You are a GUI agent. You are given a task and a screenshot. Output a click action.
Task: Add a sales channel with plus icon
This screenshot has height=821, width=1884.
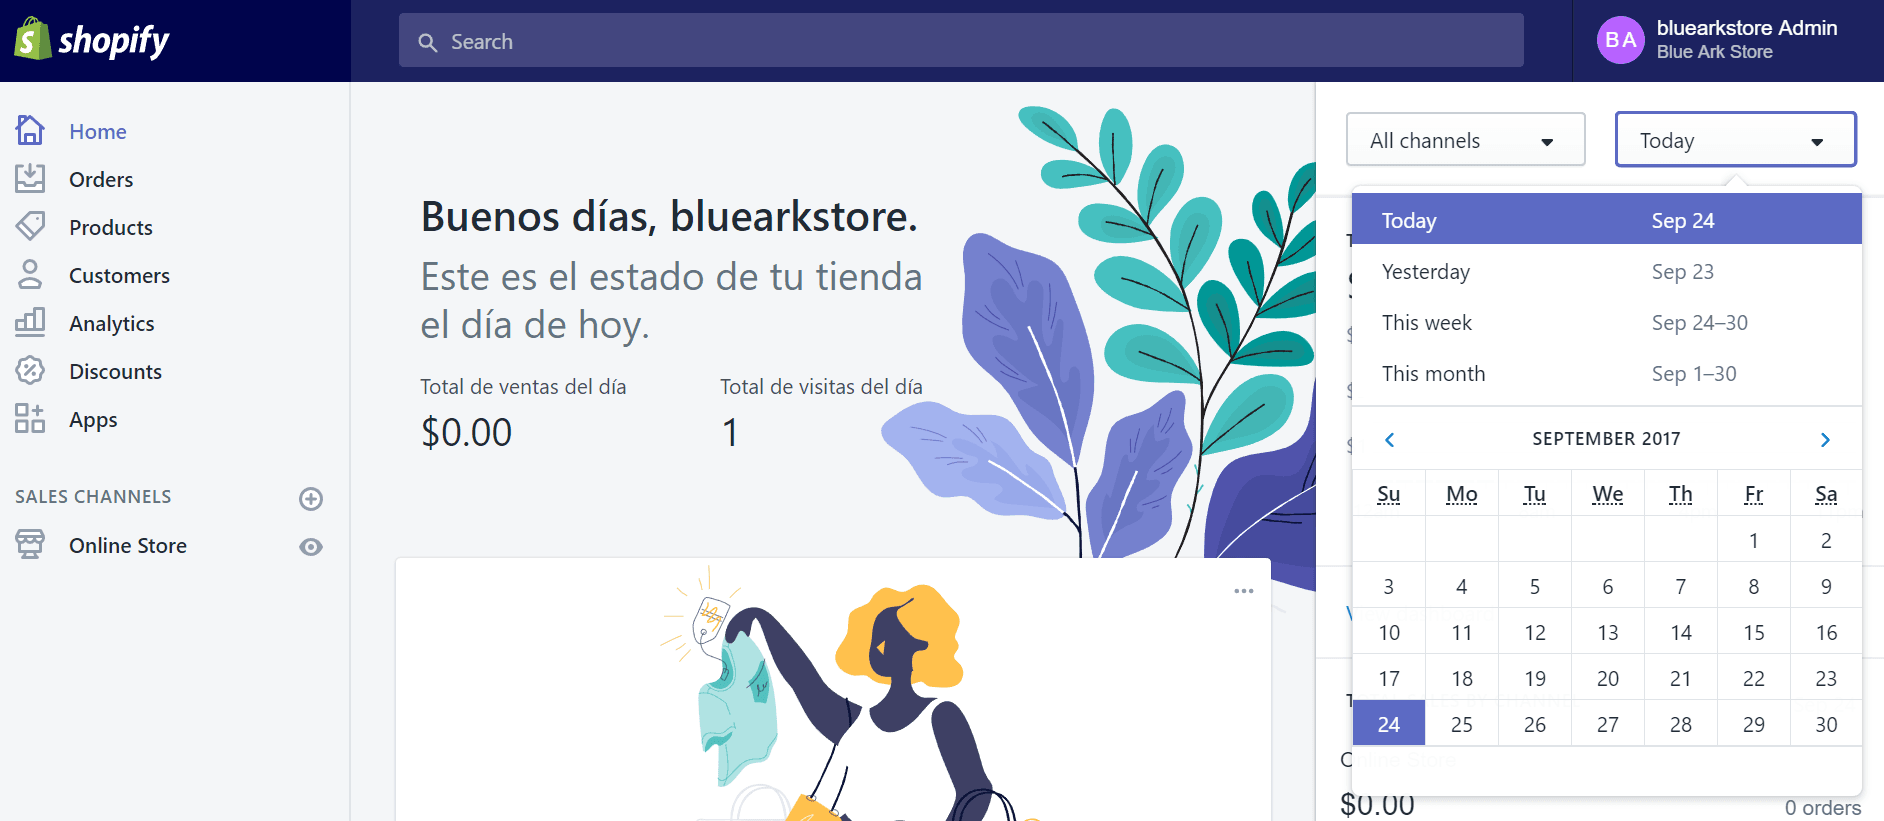click(x=311, y=498)
